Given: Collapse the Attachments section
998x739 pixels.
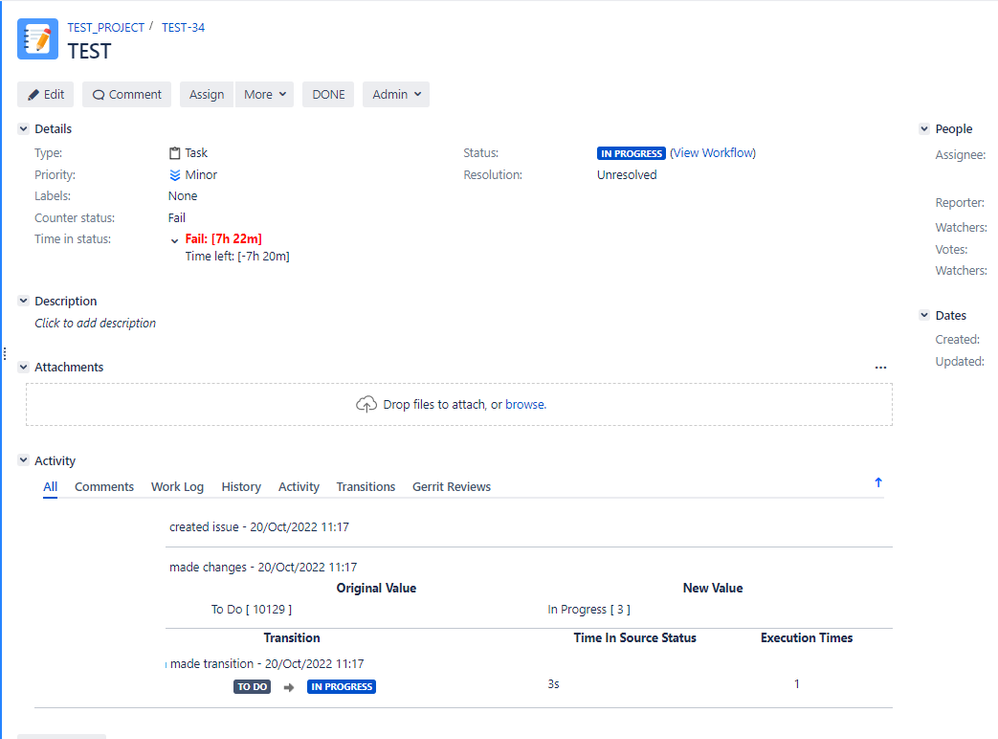Looking at the screenshot, I should tap(24, 367).
